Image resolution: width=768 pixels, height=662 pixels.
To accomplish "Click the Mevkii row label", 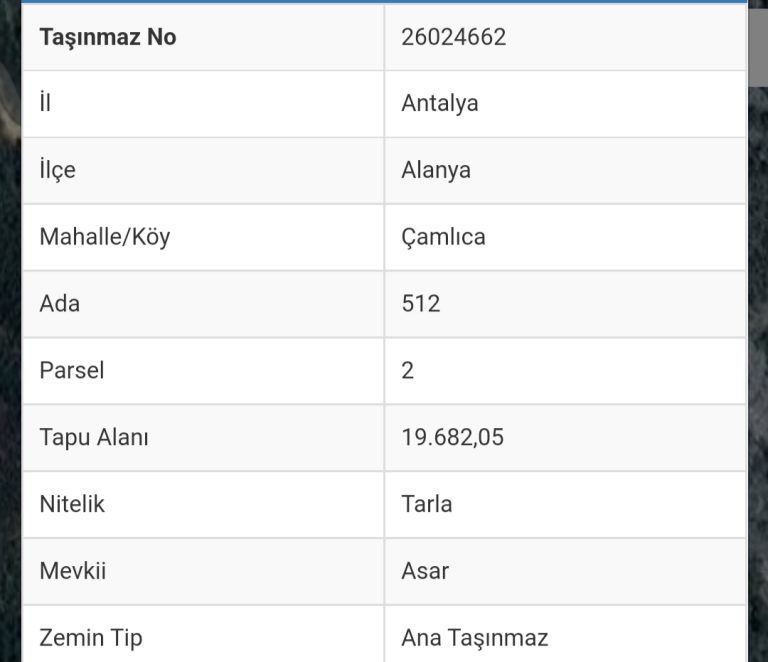I will (x=72, y=571).
